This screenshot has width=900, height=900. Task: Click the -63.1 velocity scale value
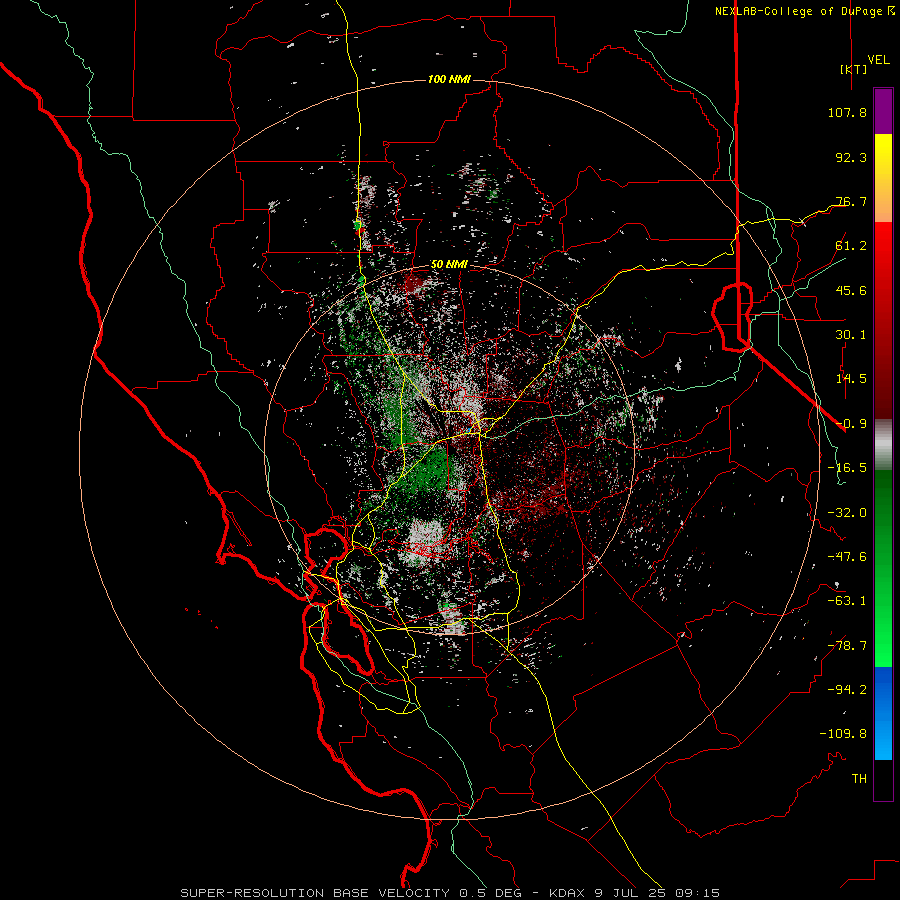(x=847, y=601)
